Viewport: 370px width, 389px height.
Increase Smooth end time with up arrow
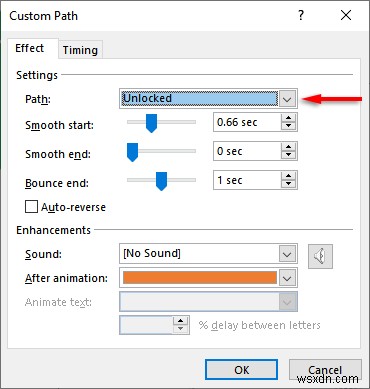tap(288, 147)
